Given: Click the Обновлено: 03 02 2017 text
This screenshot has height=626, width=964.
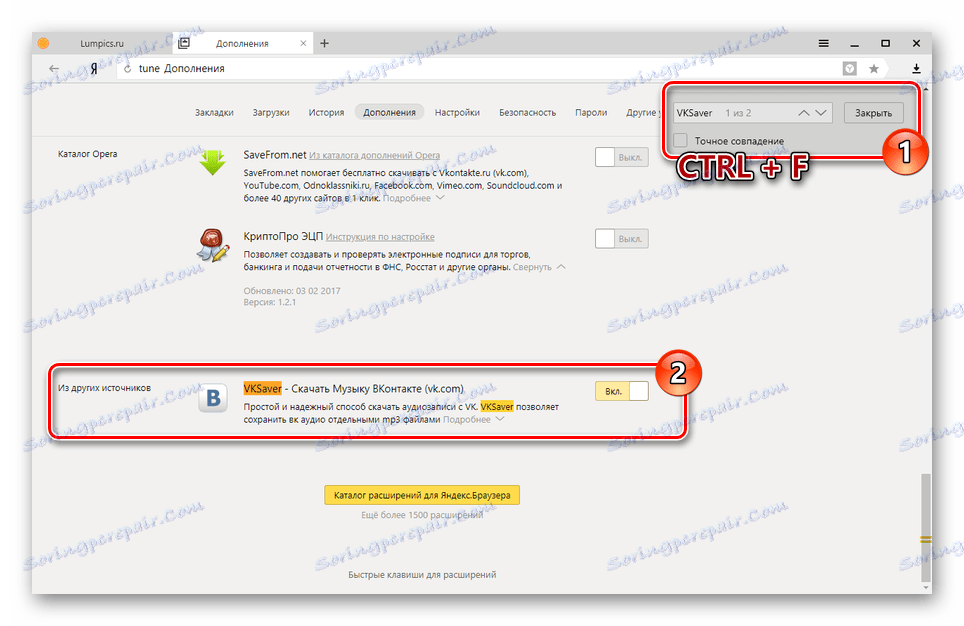Looking at the screenshot, I should tap(291, 290).
